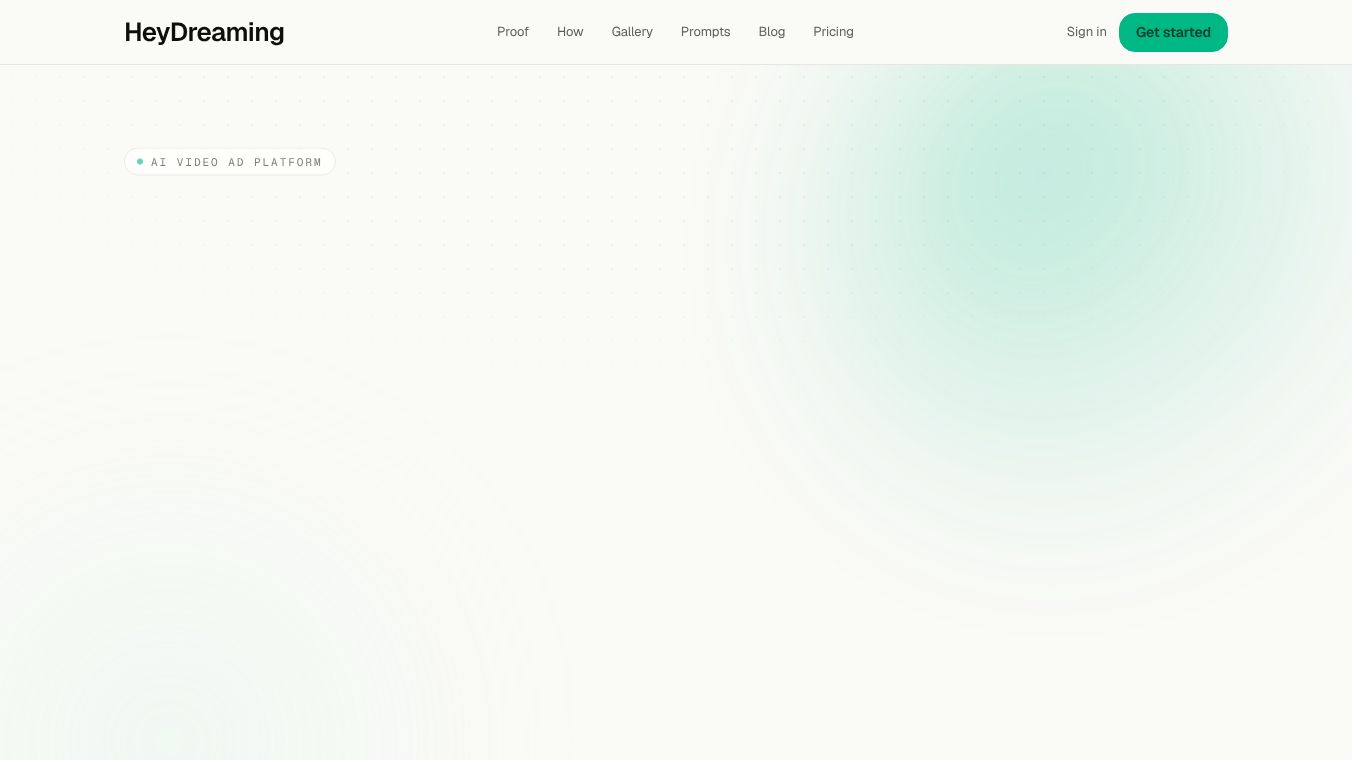Explore Prompts from the header menu
1352x760 pixels.
point(705,32)
